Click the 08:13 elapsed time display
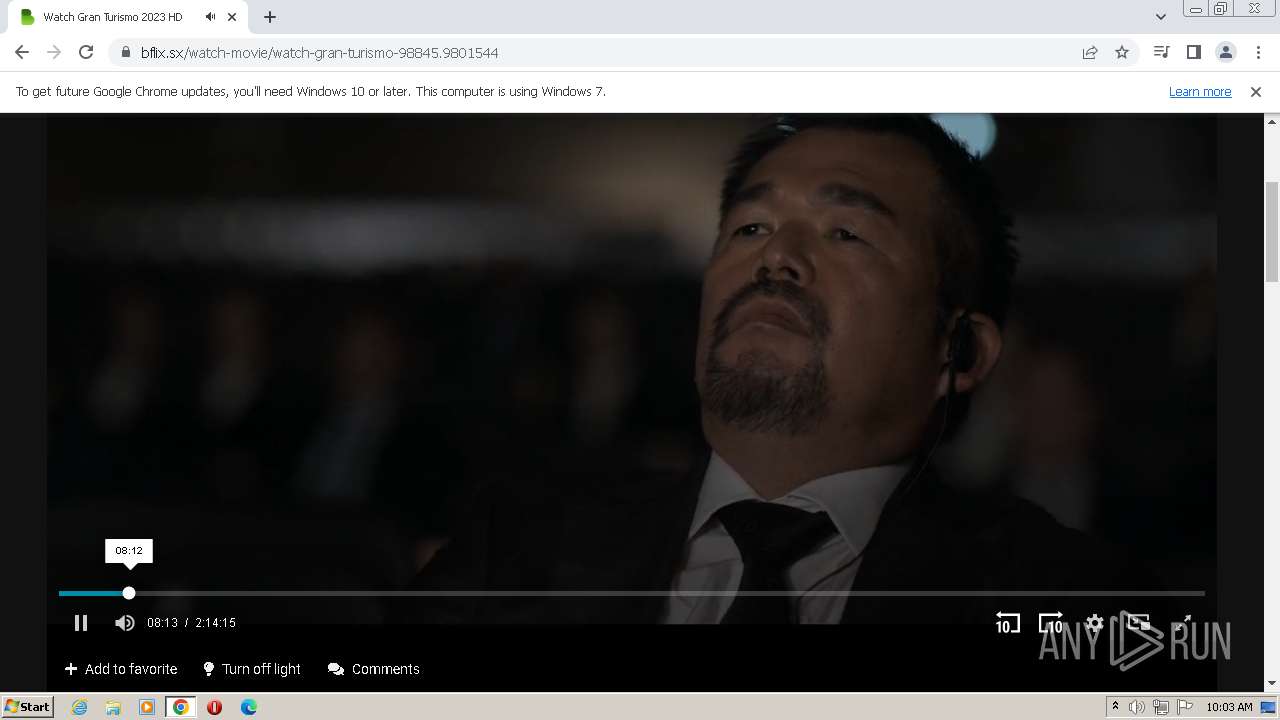The width and height of the screenshot is (1280, 720). point(162,623)
